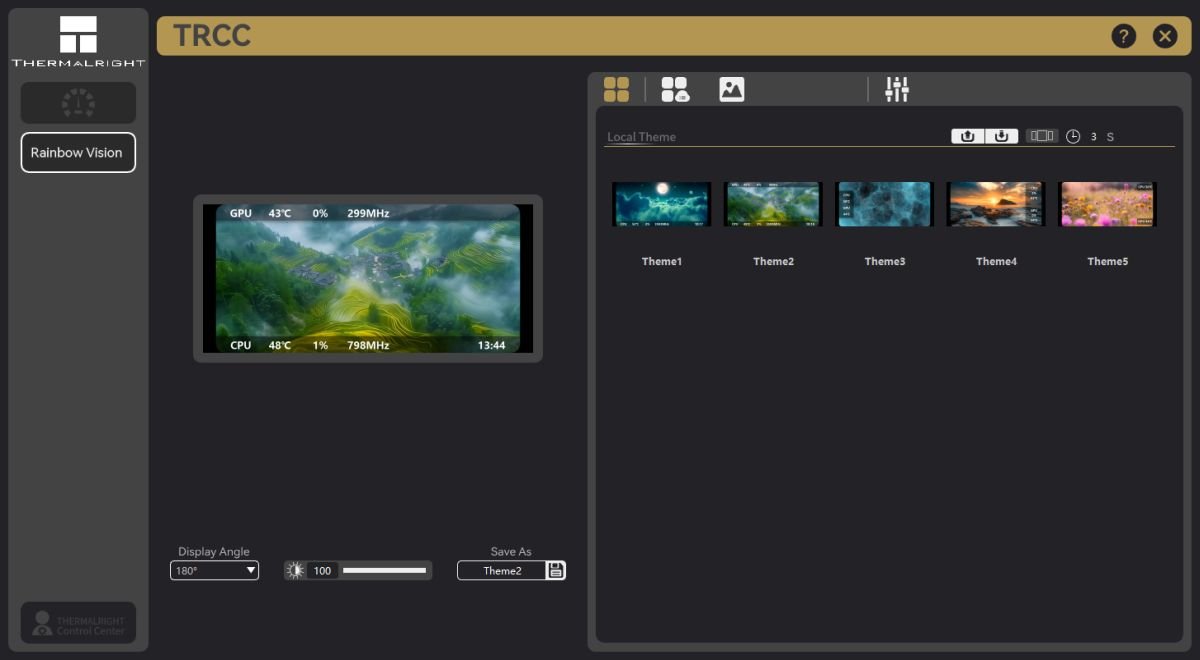This screenshot has width=1200, height=660.
Task: Click the sensor gauge sidebar button
Action: pos(78,103)
